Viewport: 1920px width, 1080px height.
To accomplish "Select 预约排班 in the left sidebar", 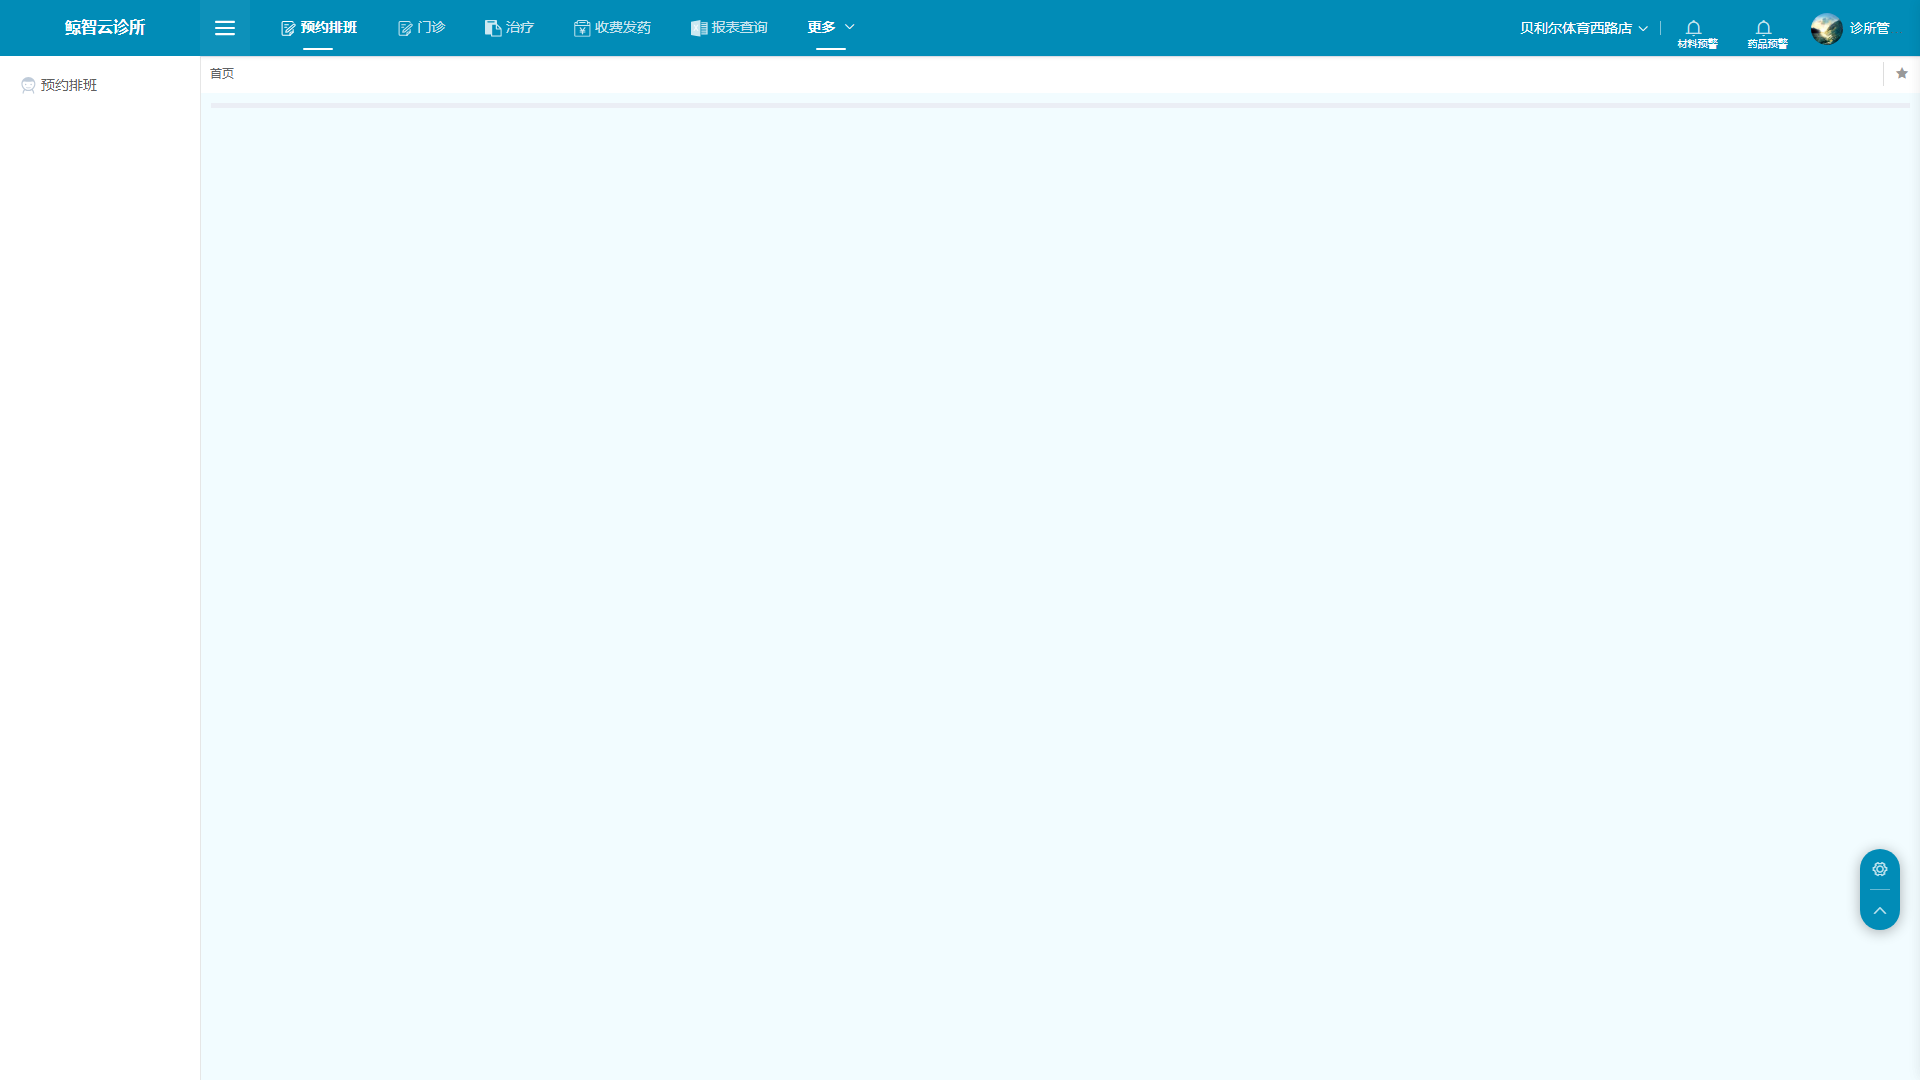I will [x=59, y=85].
